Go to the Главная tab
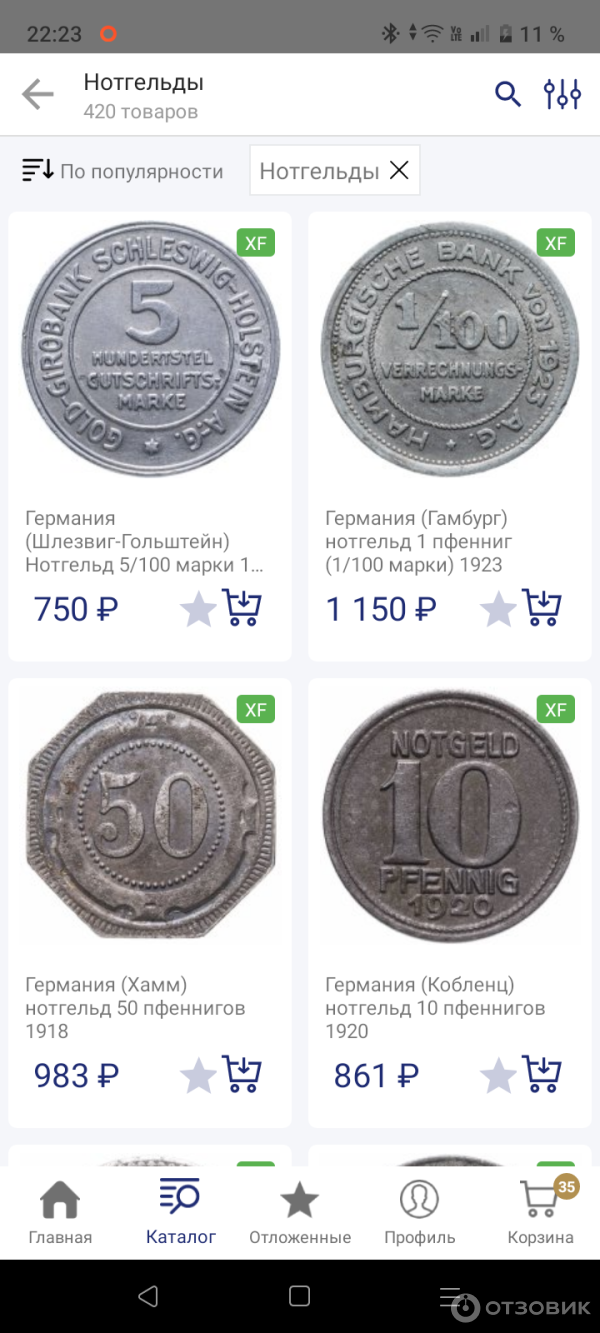The width and height of the screenshot is (600, 1333). (x=60, y=1212)
